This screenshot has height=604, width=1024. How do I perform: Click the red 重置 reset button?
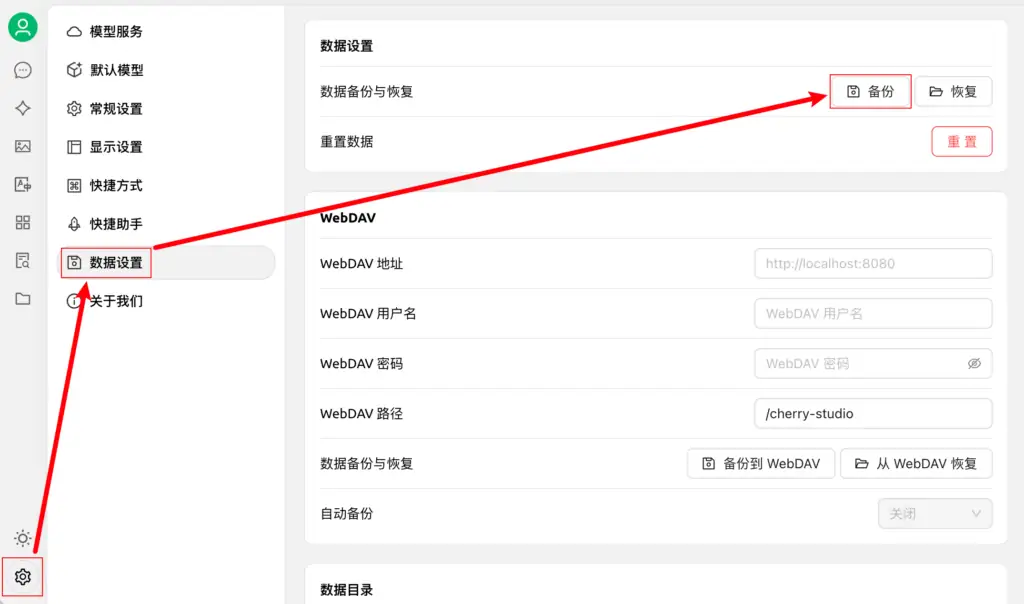(961, 141)
